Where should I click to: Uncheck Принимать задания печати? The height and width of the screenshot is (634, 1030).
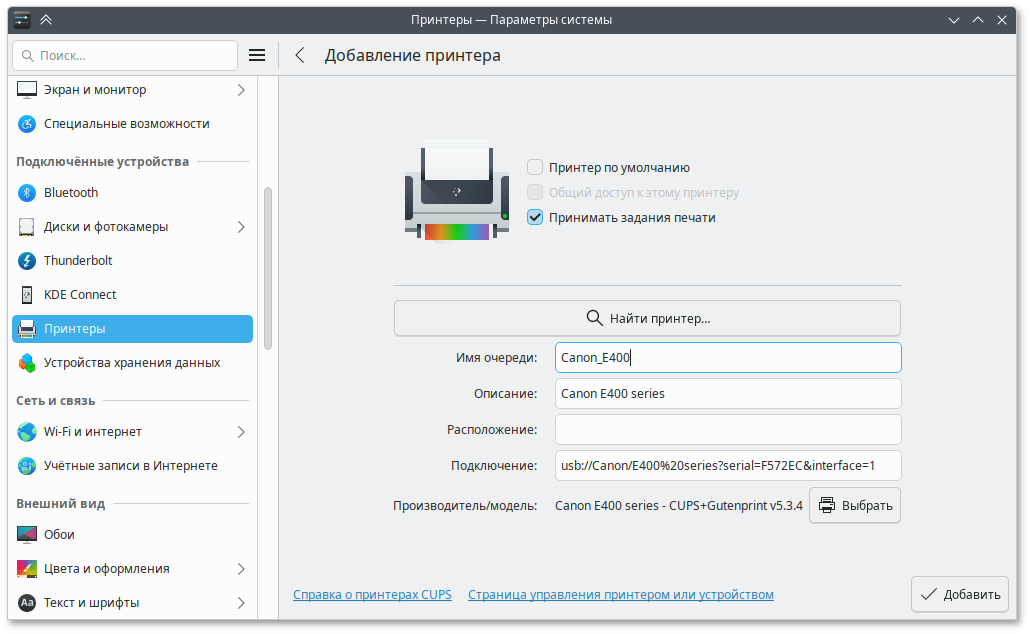536,217
